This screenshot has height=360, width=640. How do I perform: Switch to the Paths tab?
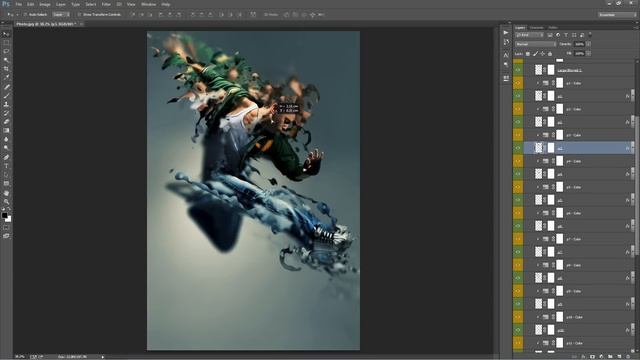pos(553,28)
